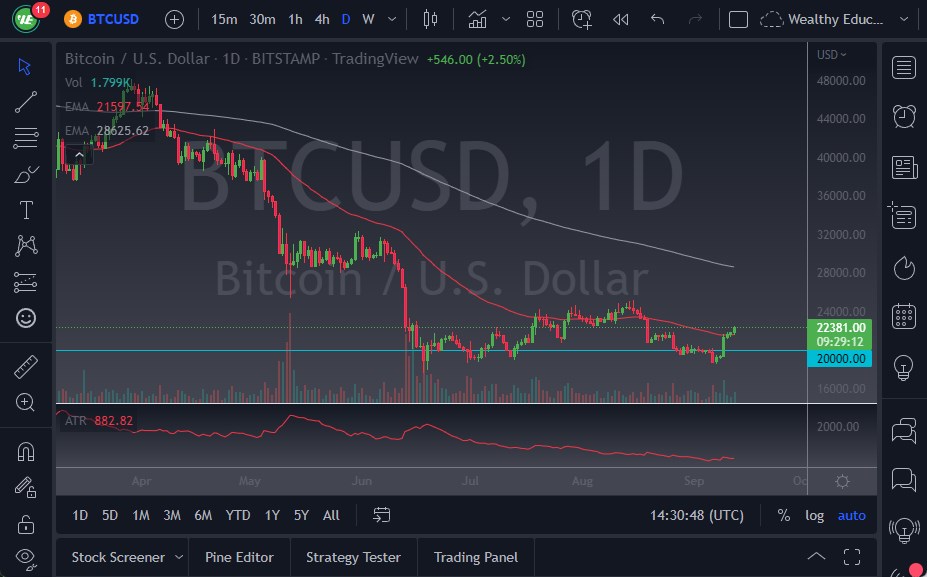Activate the Zoom In tool
This screenshot has width=927, height=577.
pos(25,402)
